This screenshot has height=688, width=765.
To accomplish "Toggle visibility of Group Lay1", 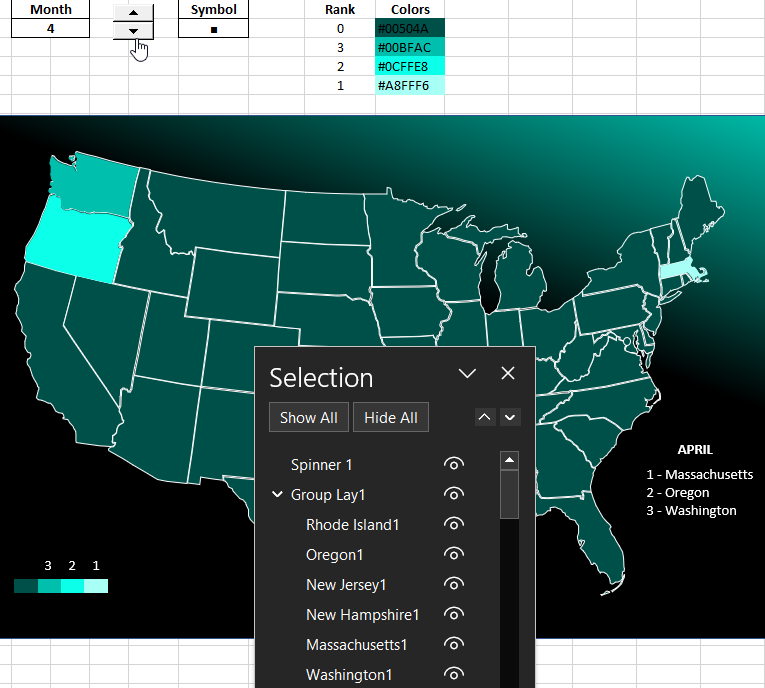I will click(x=454, y=494).
